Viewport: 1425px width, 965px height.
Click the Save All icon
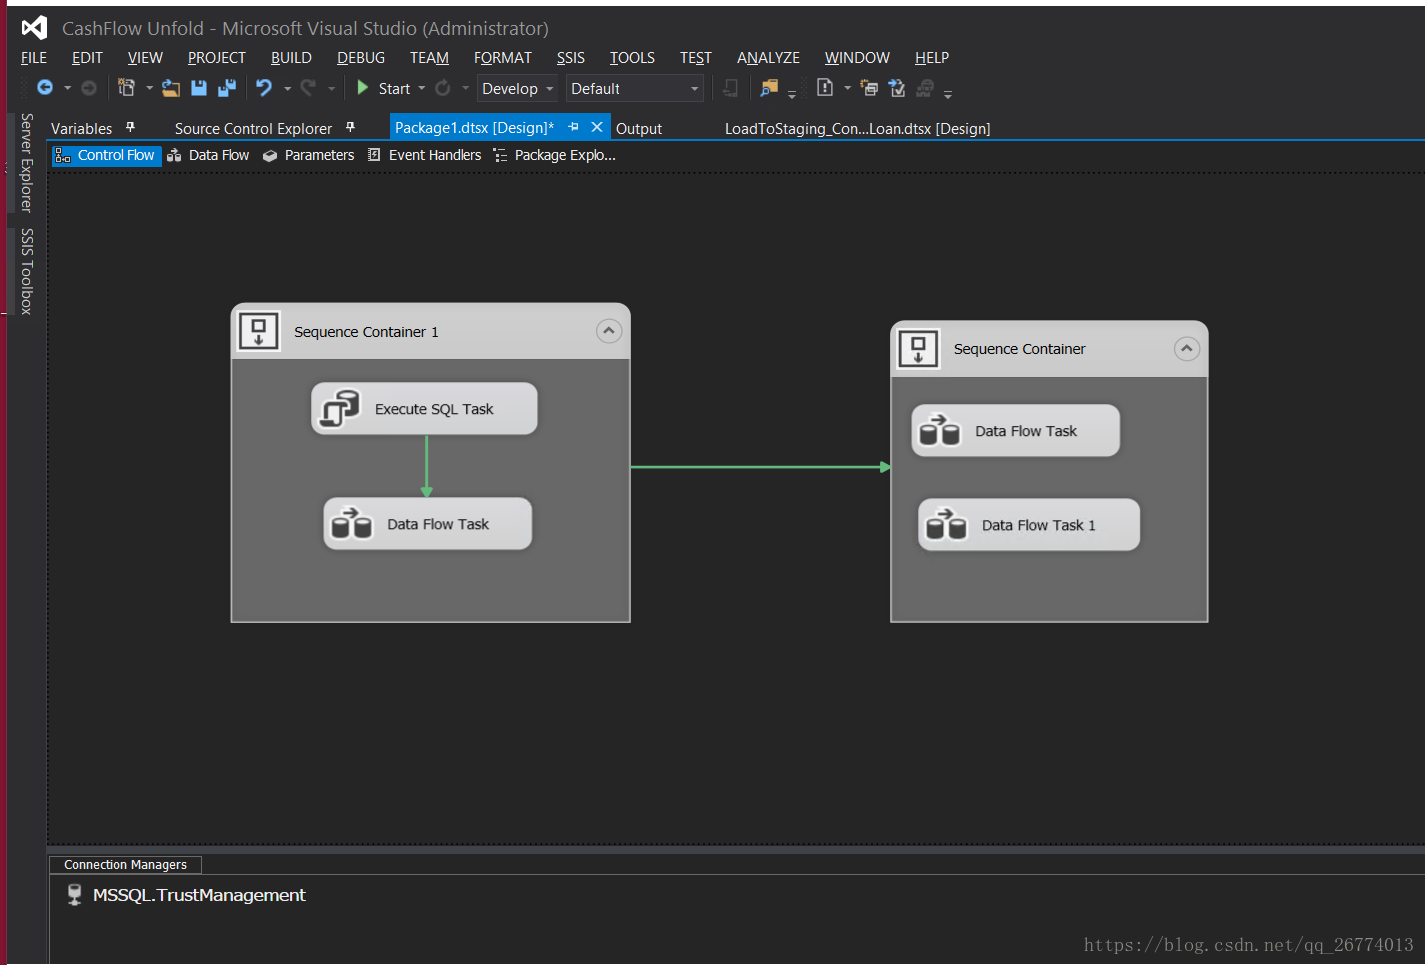click(x=227, y=88)
